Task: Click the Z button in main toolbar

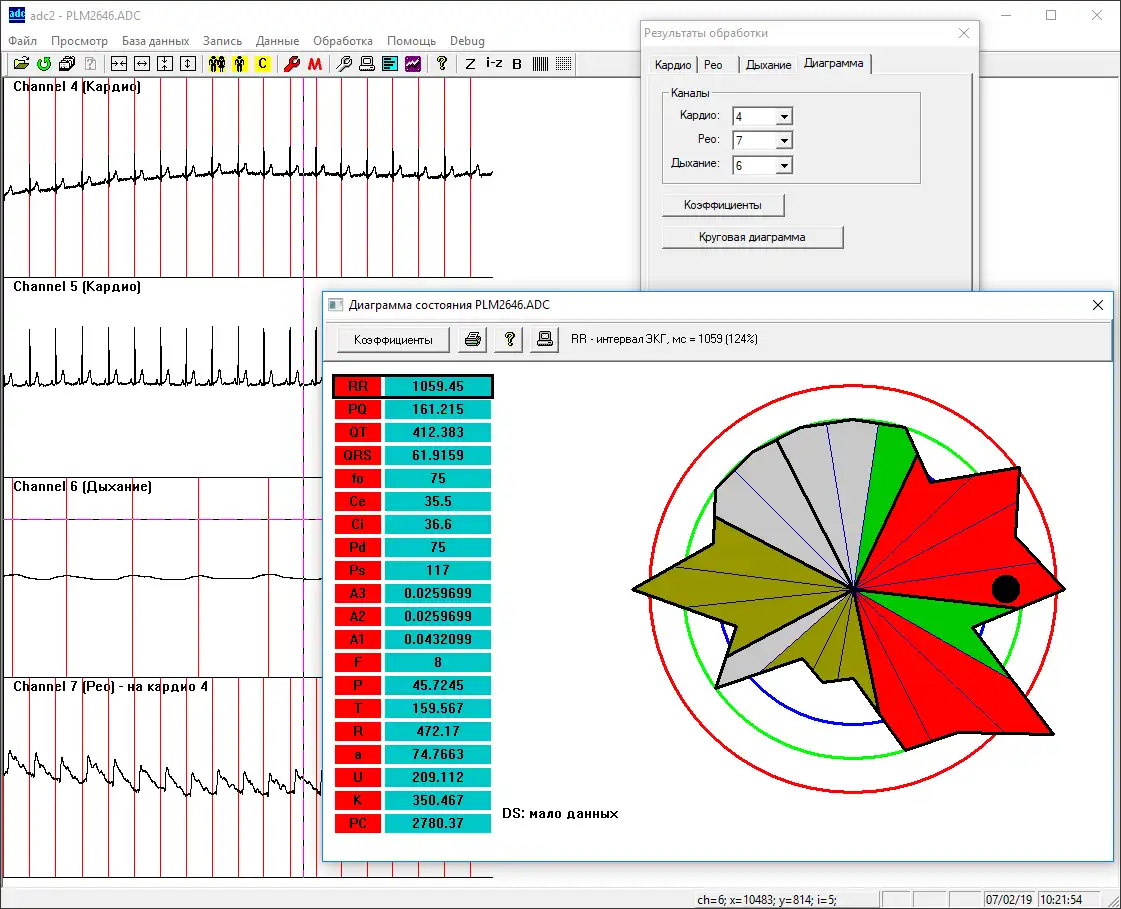Action: tap(470, 64)
